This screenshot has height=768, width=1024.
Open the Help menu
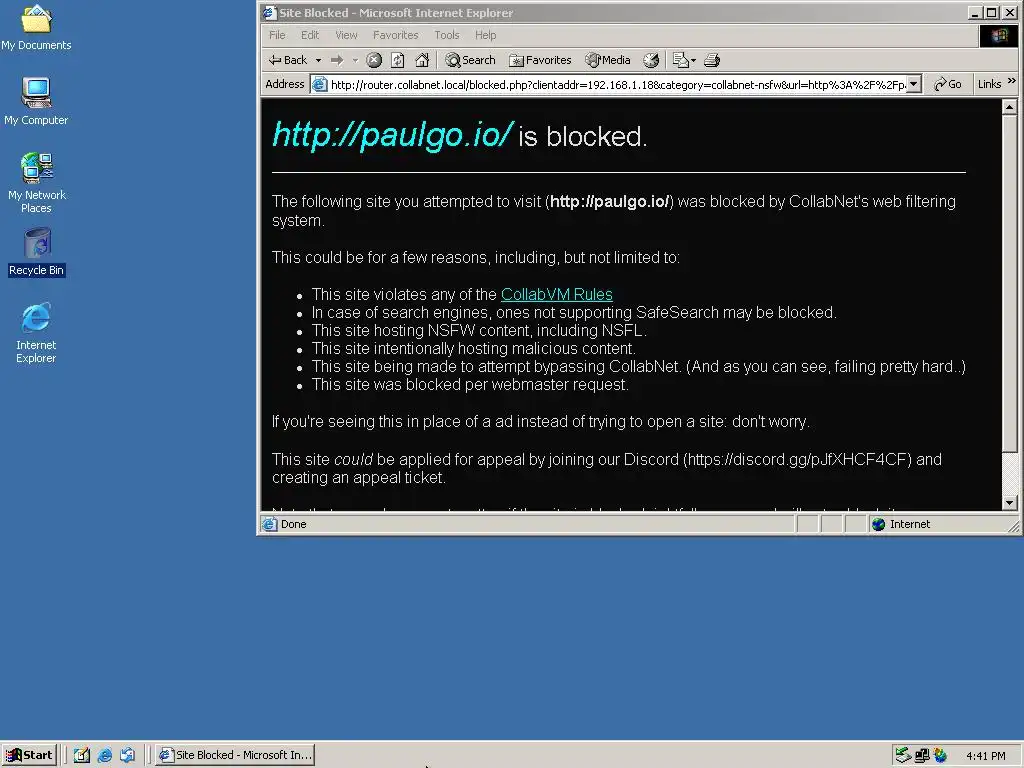[x=485, y=35]
